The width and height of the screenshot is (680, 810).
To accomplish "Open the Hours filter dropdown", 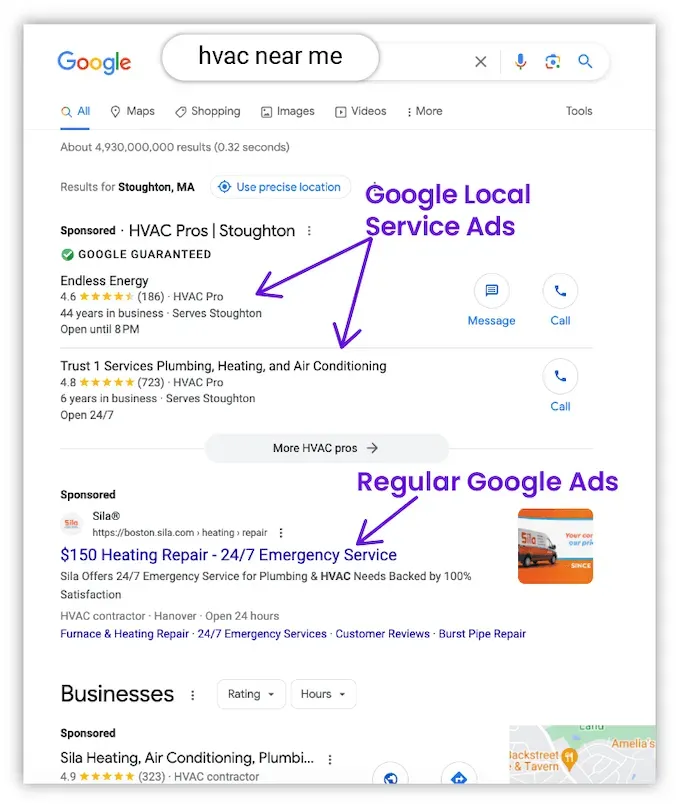I will 323,694.
